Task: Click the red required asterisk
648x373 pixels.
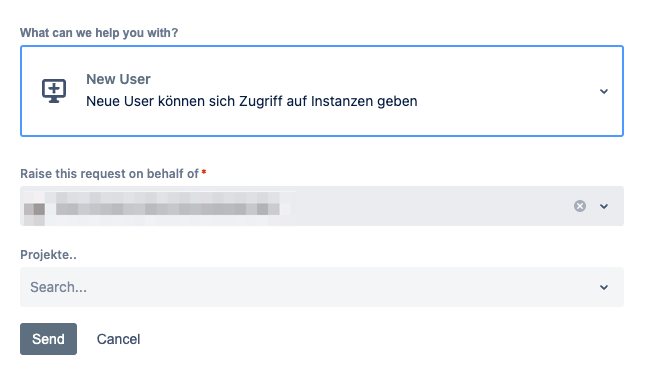Action: [x=204, y=172]
